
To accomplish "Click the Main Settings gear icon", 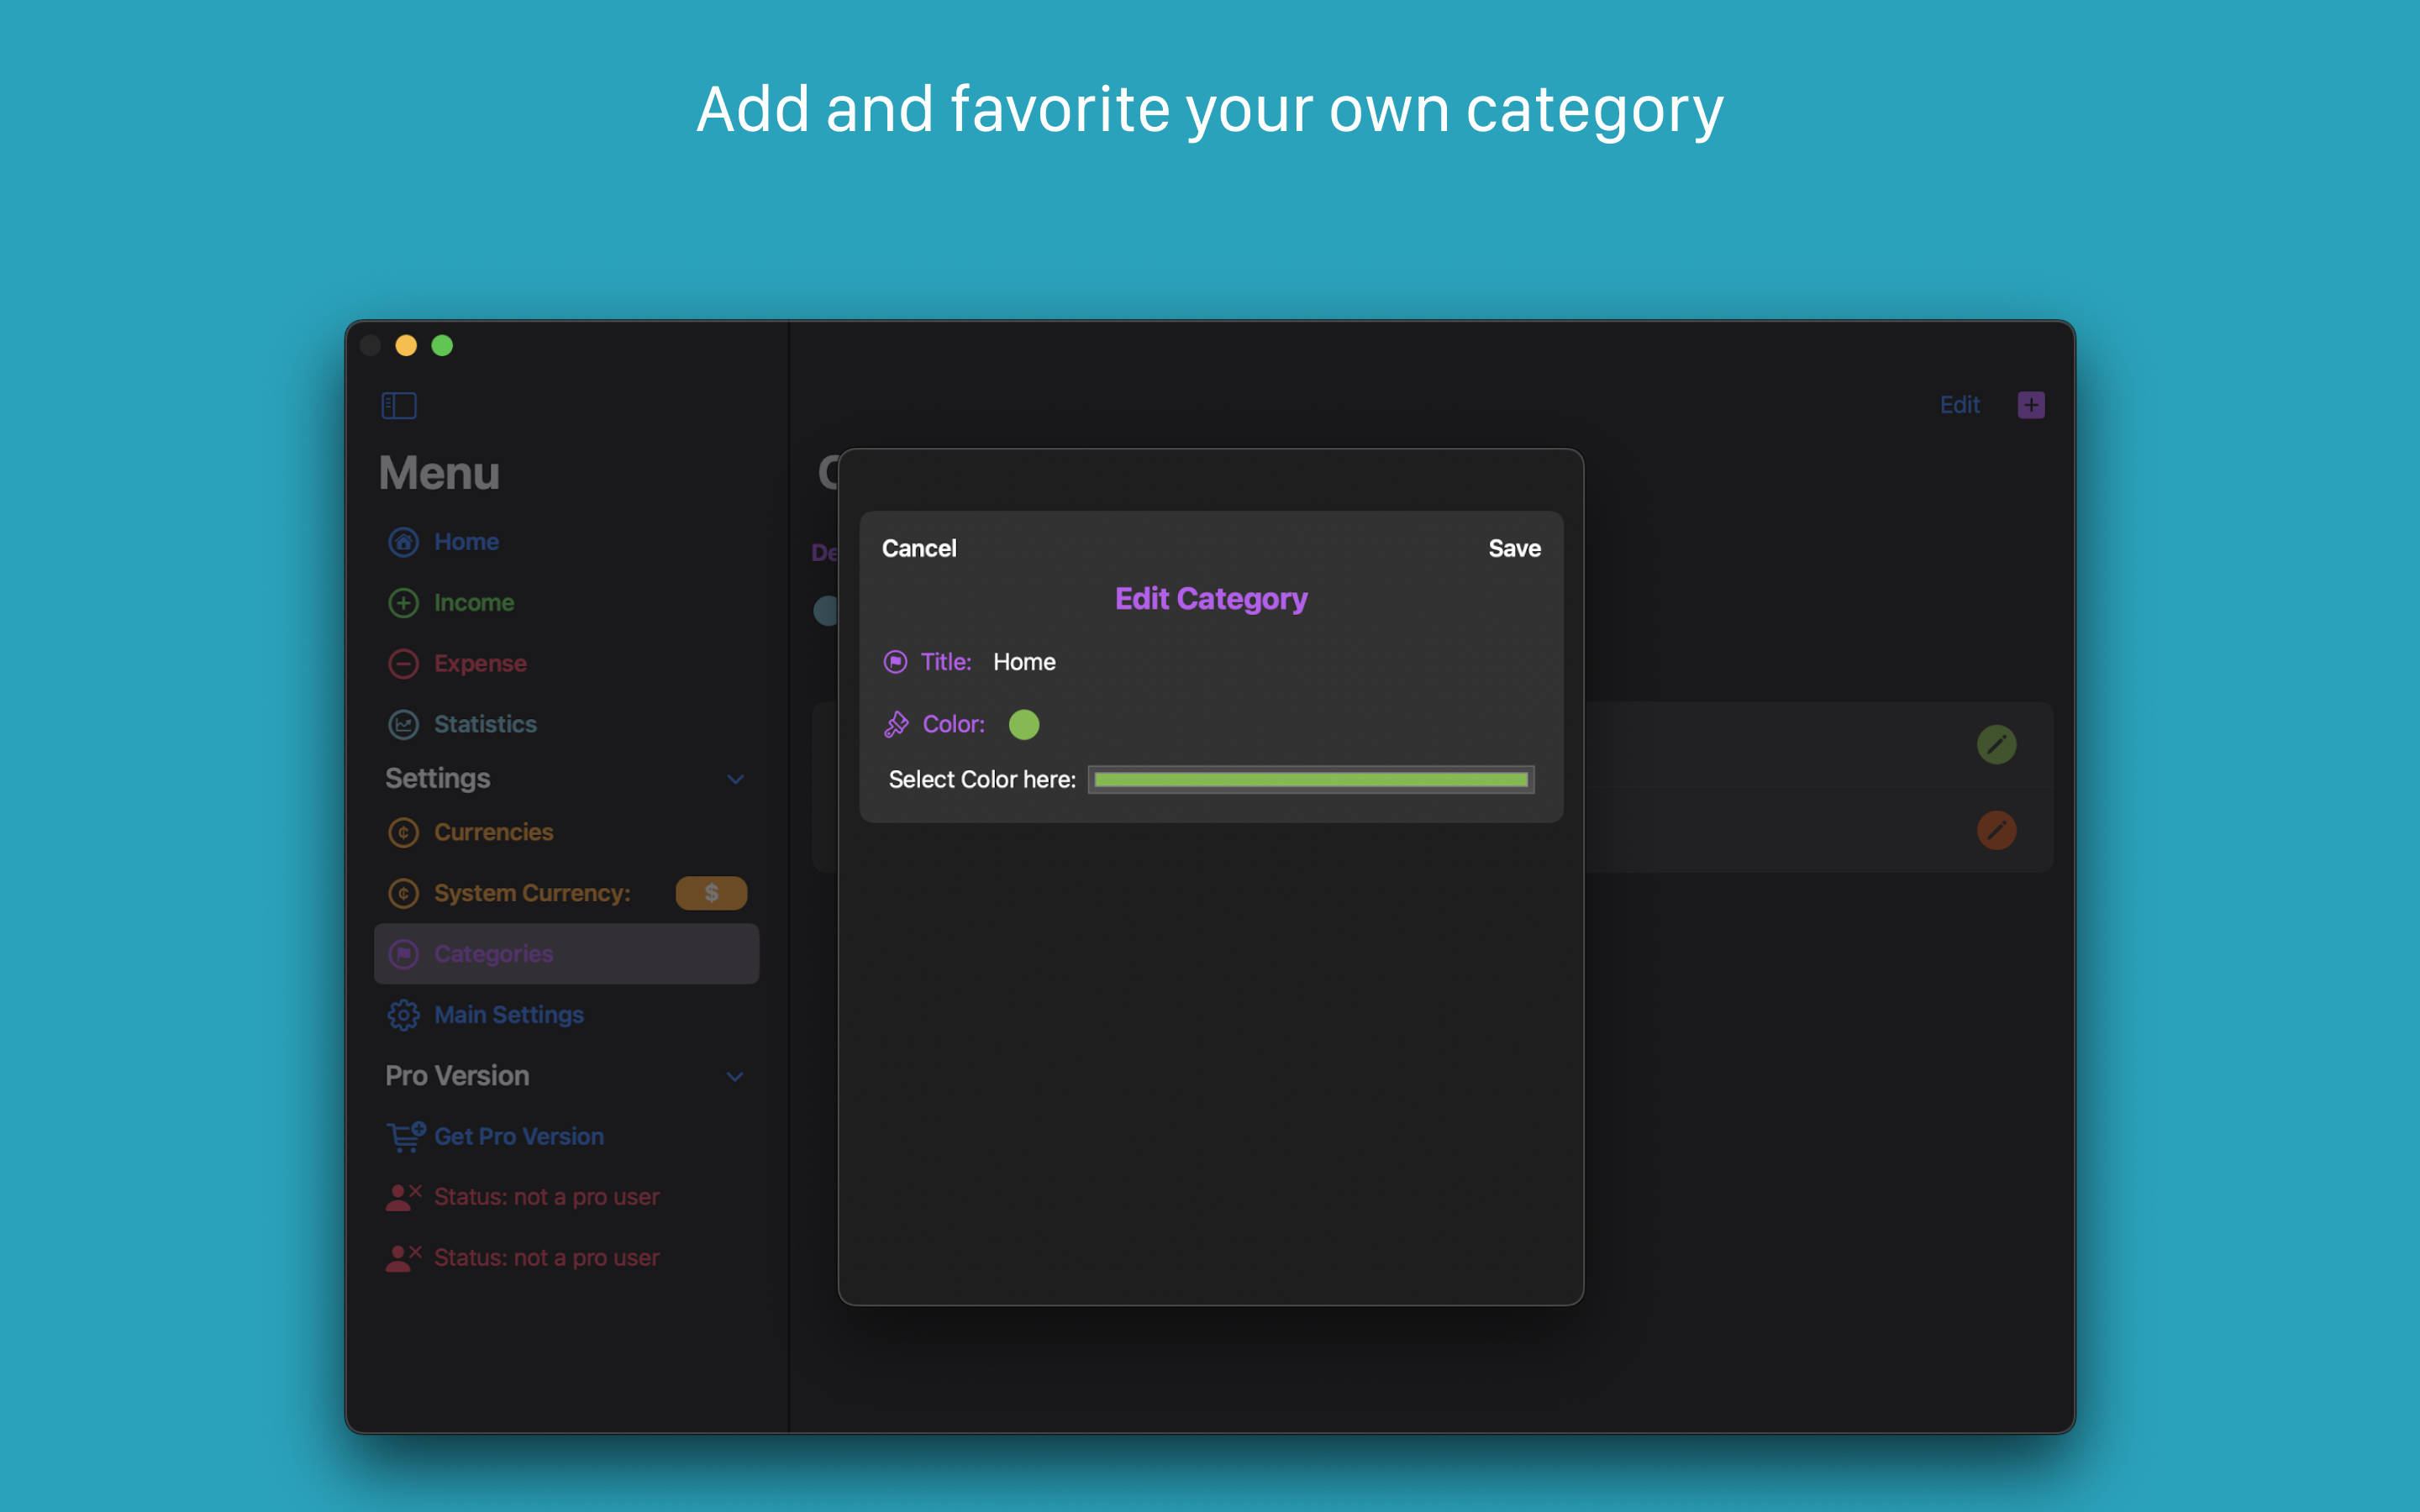I will pos(403,1015).
